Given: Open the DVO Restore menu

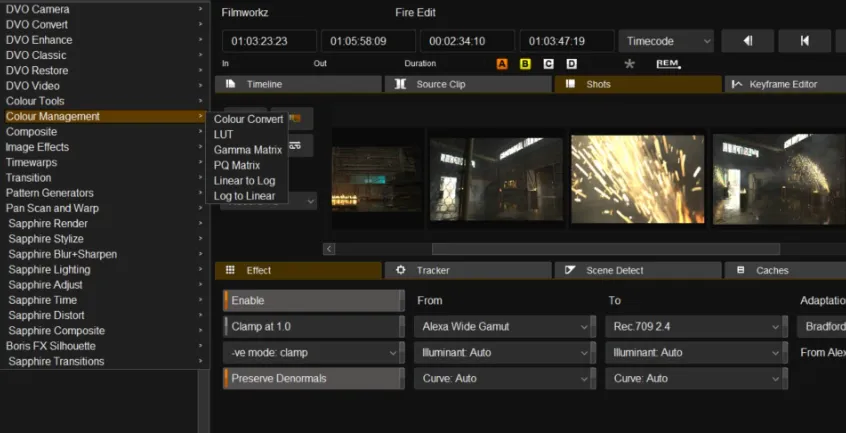Looking at the screenshot, I should point(104,70).
